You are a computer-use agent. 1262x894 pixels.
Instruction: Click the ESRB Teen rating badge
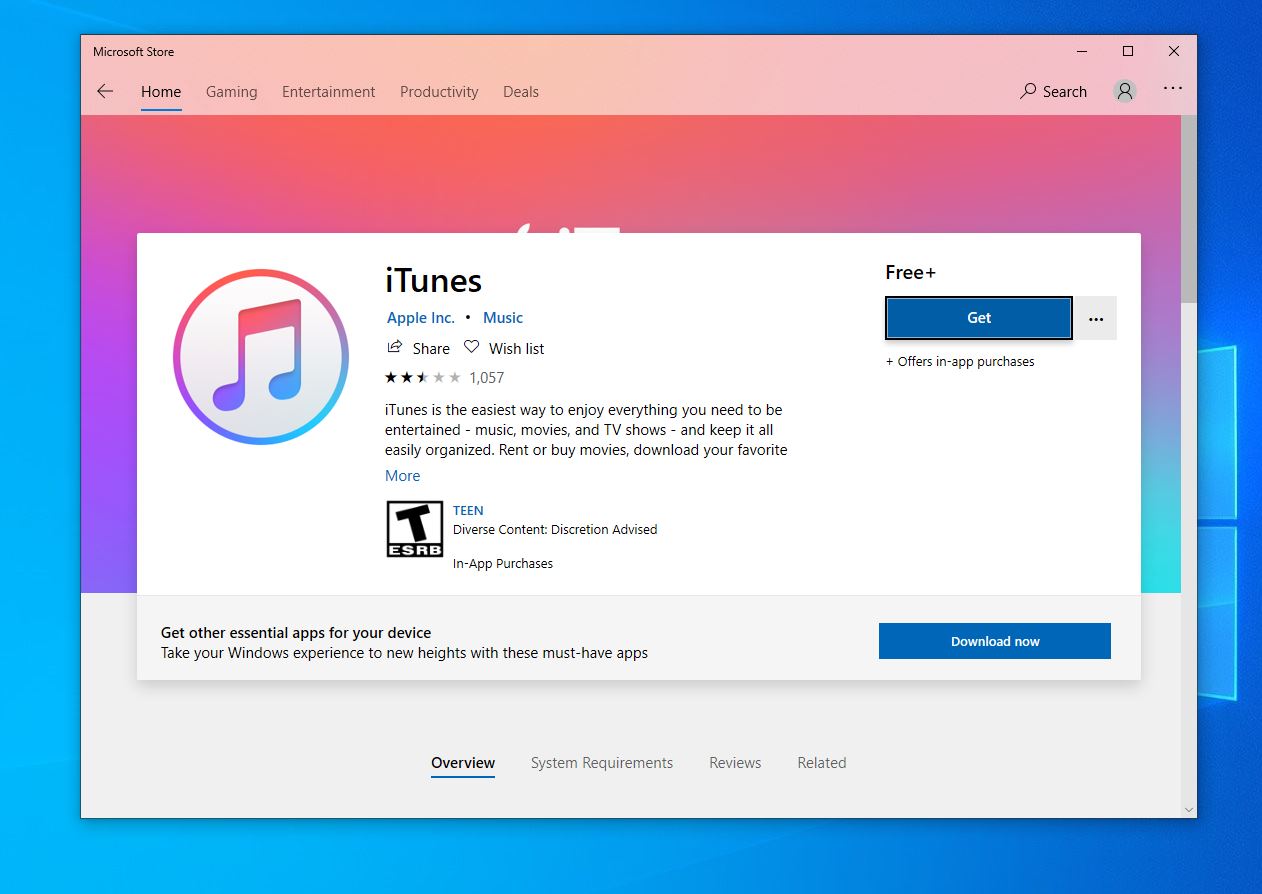point(414,529)
